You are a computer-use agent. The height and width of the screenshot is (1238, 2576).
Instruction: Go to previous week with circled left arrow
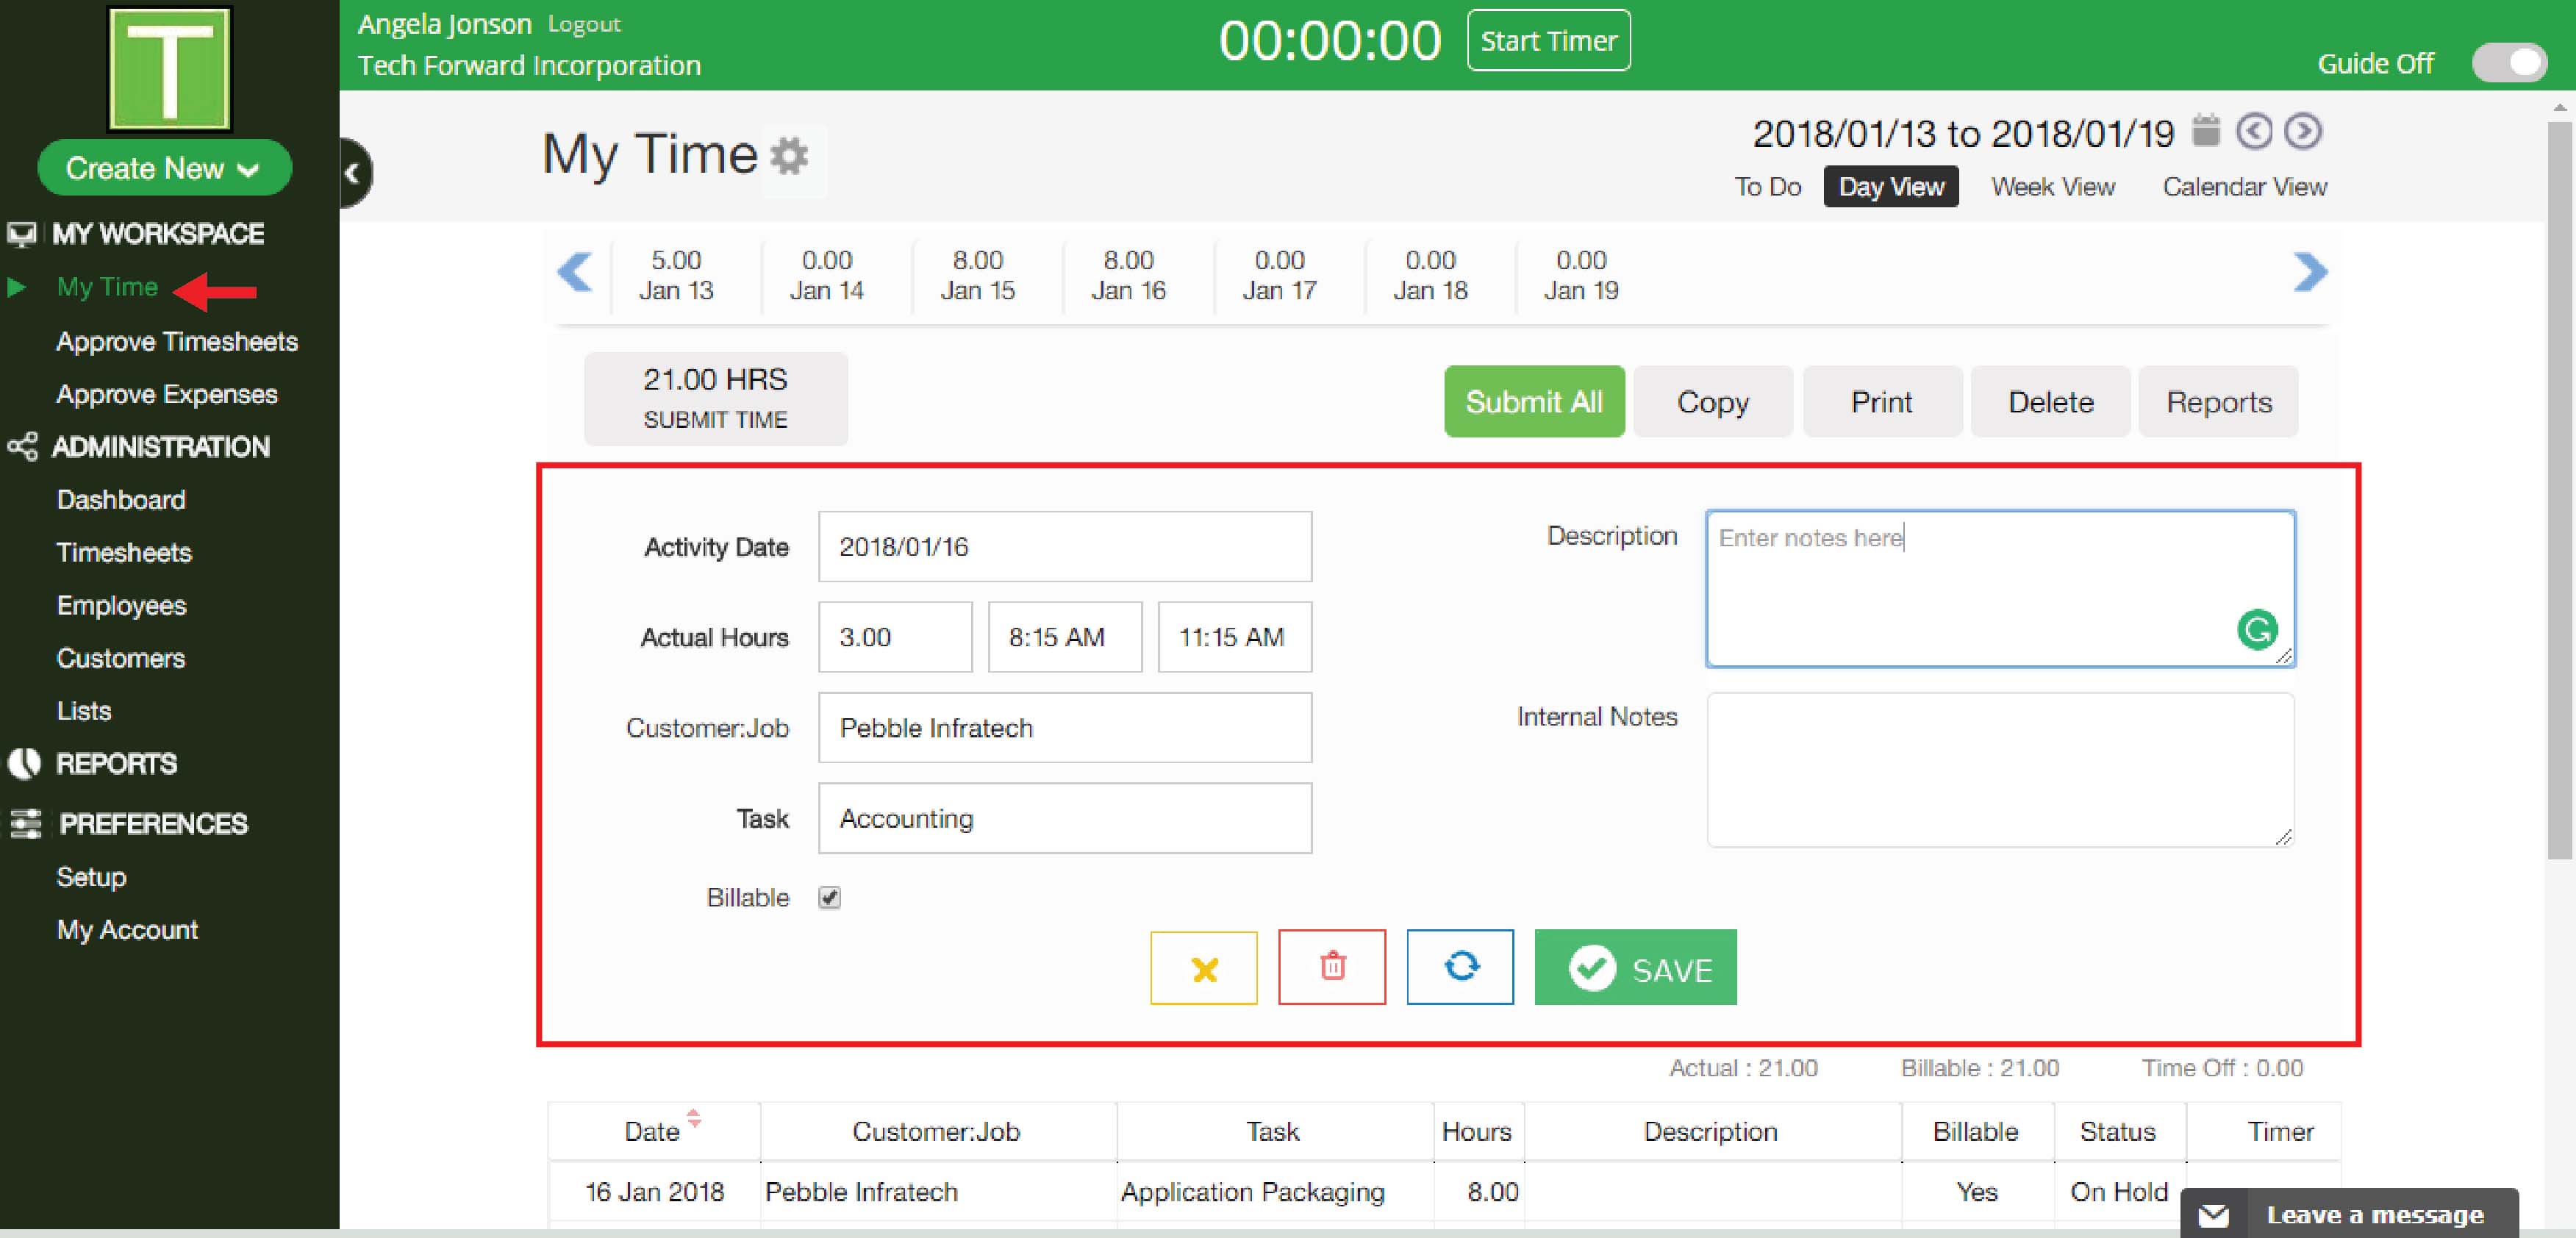coord(2254,132)
